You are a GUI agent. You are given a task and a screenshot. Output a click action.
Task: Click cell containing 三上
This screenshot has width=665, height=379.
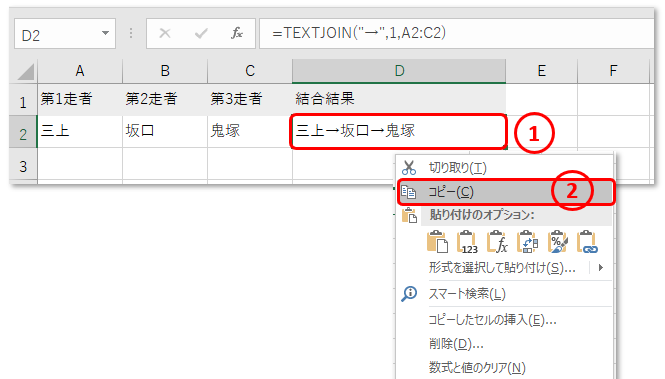(x=80, y=131)
